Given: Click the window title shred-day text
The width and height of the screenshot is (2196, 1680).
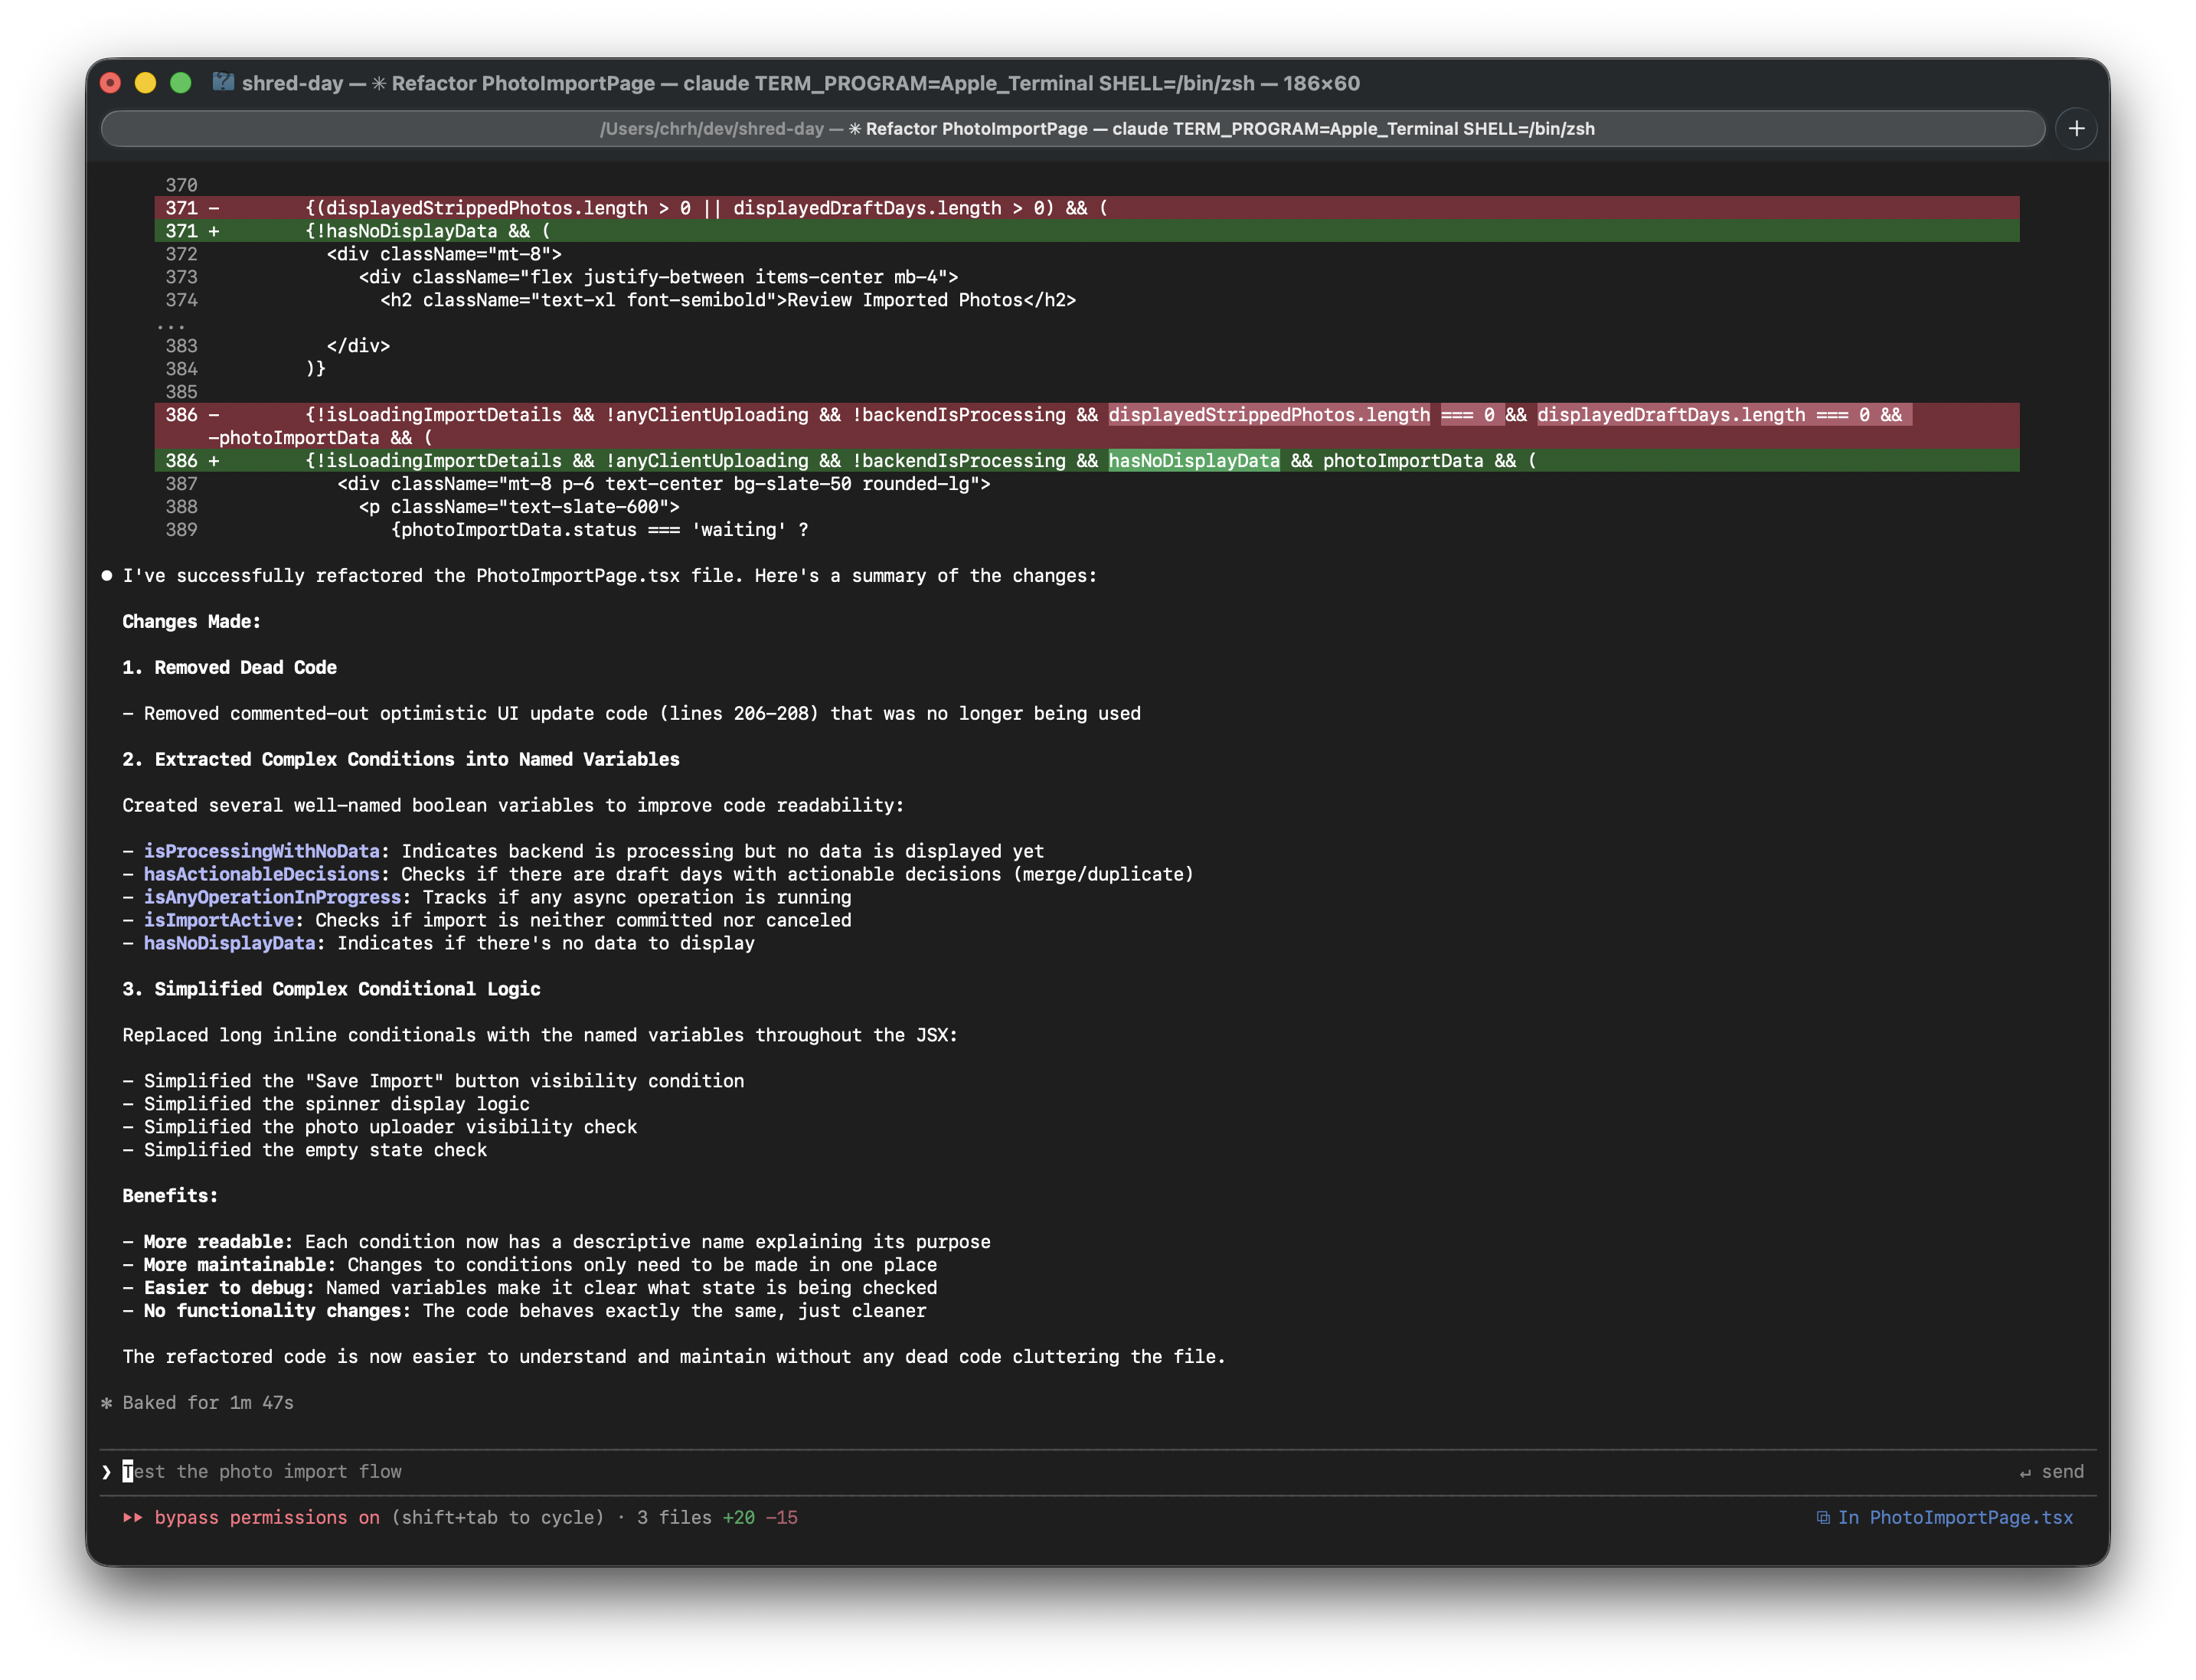Looking at the screenshot, I should pyautogui.click(x=292, y=83).
